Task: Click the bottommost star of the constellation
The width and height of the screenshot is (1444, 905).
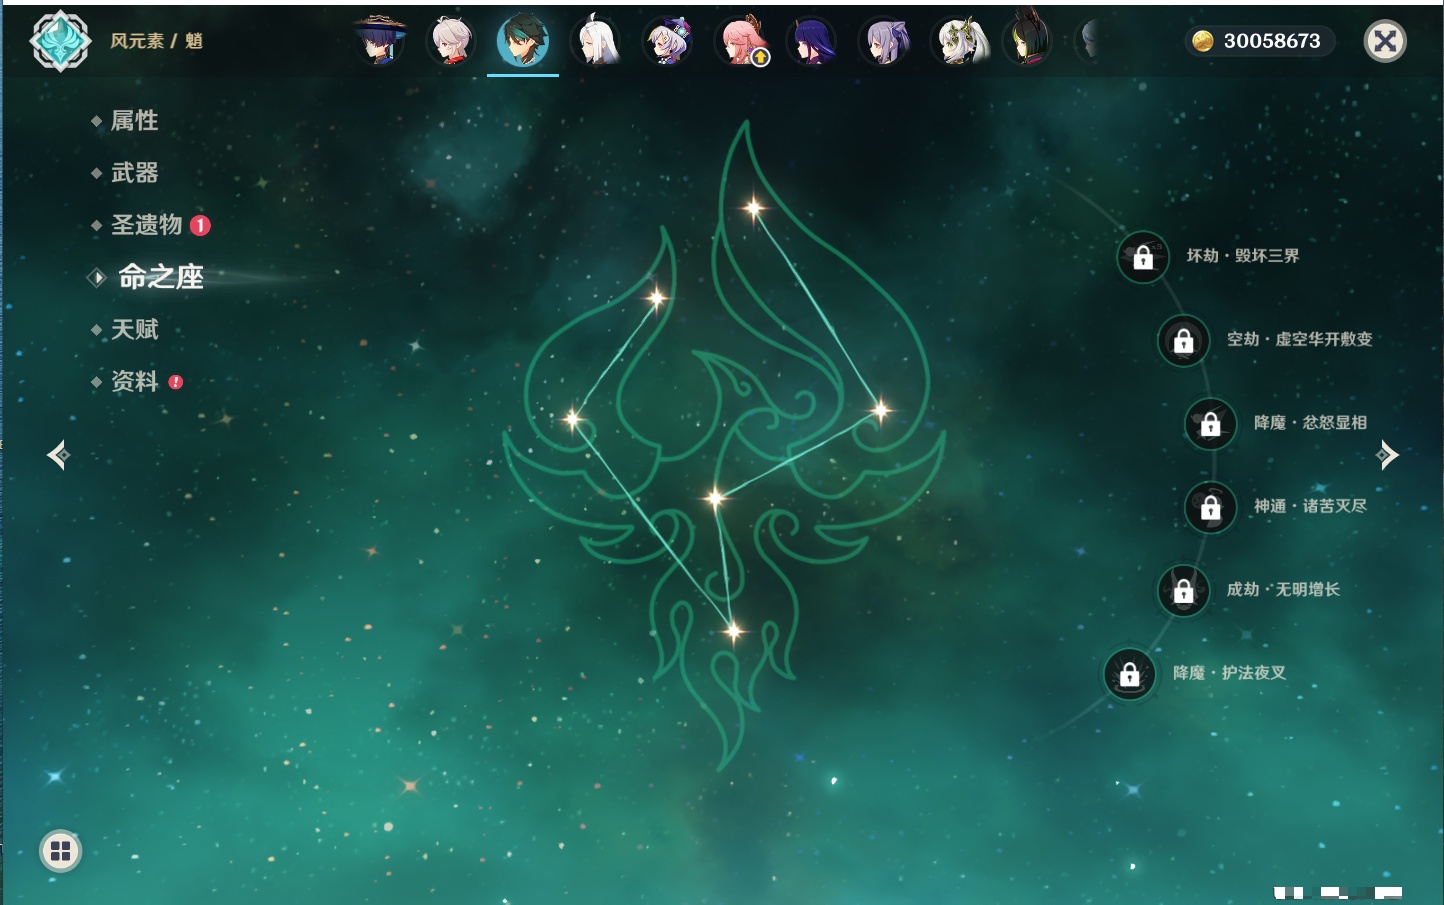Action: point(733,631)
